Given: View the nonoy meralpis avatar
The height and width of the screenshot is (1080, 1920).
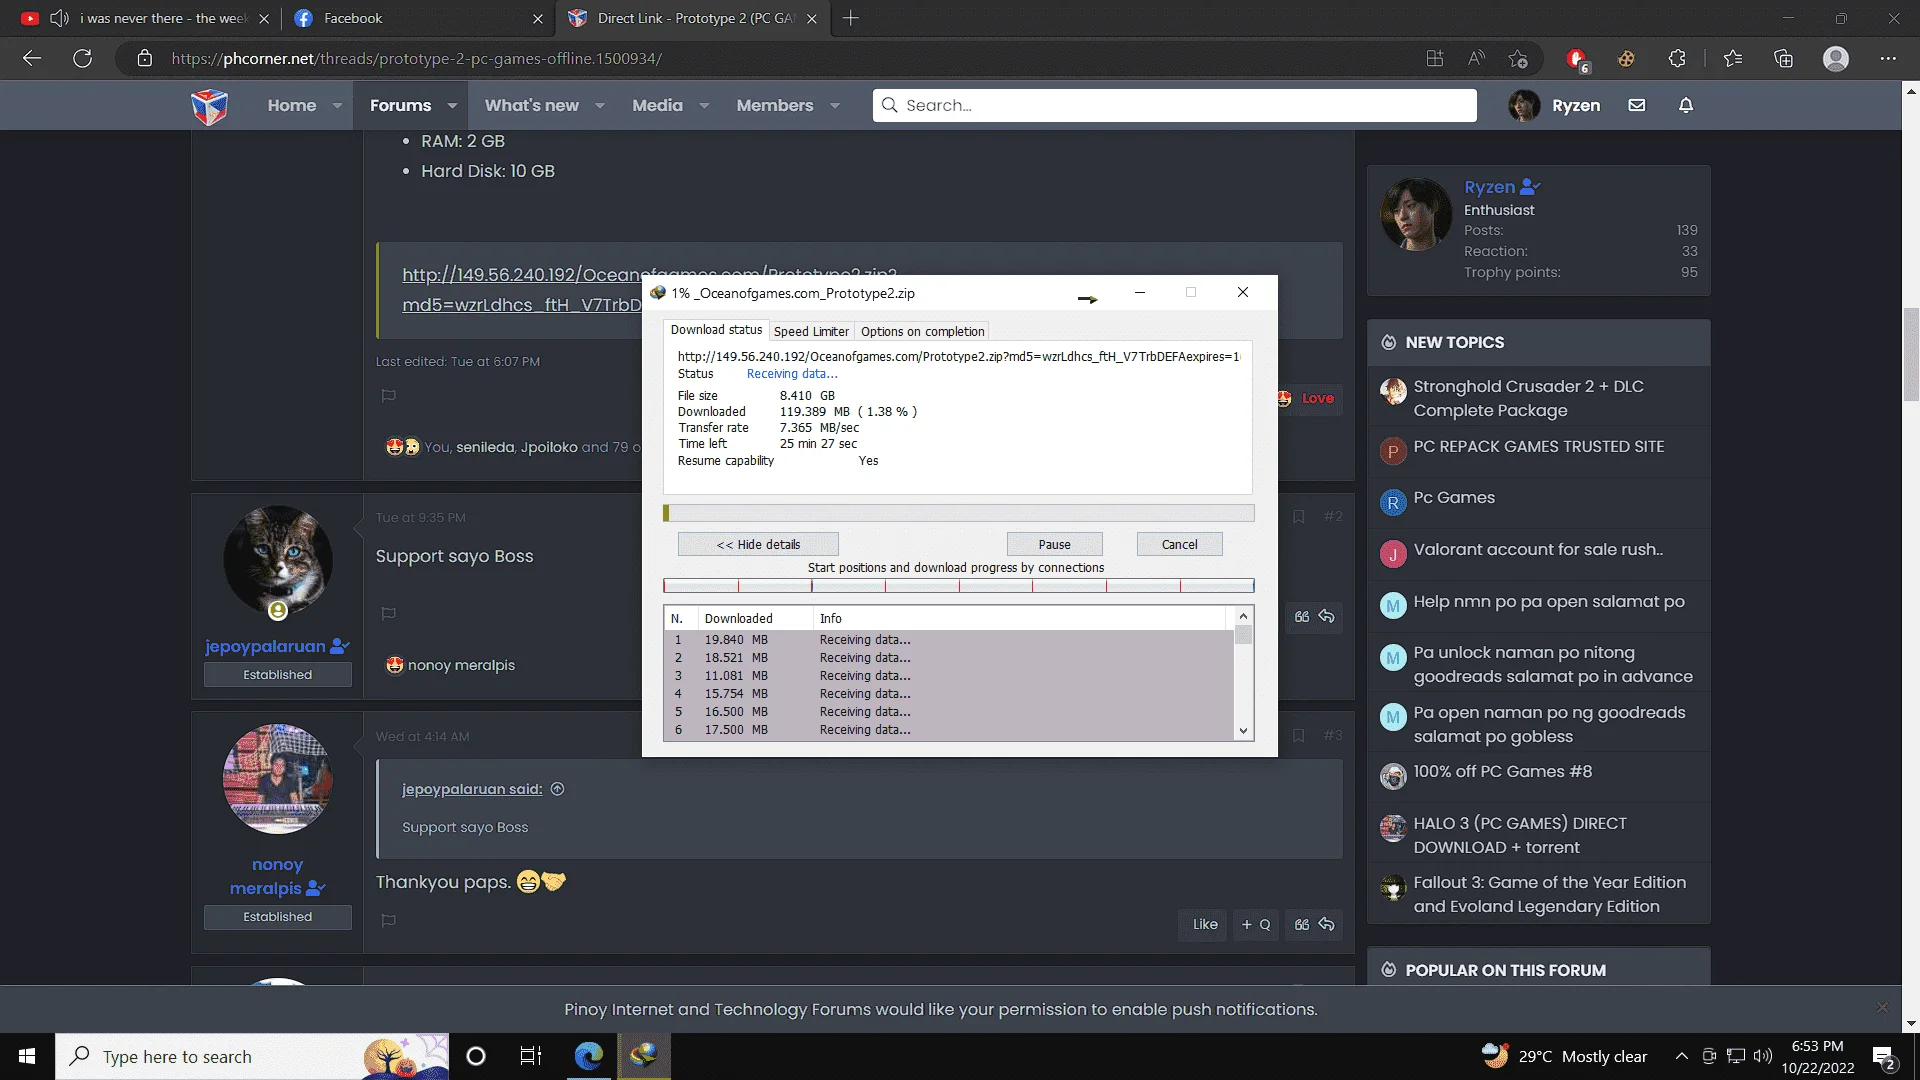Looking at the screenshot, I should [x=277, y=779].
